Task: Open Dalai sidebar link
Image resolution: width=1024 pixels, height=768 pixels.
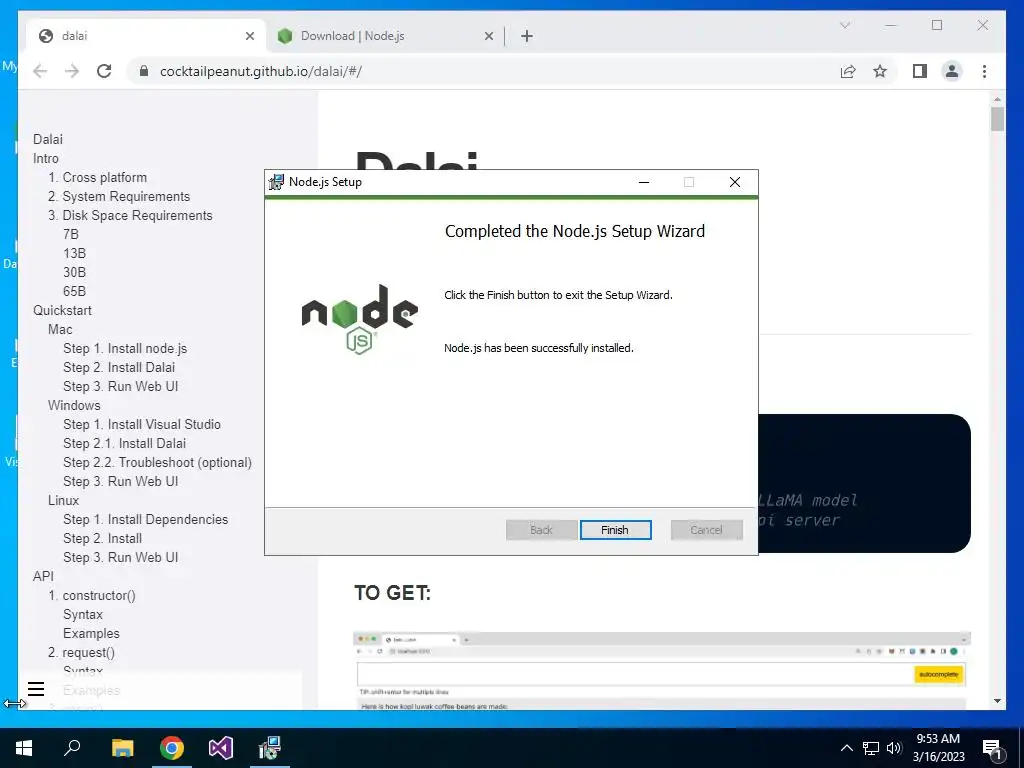Action: [48, 139]
